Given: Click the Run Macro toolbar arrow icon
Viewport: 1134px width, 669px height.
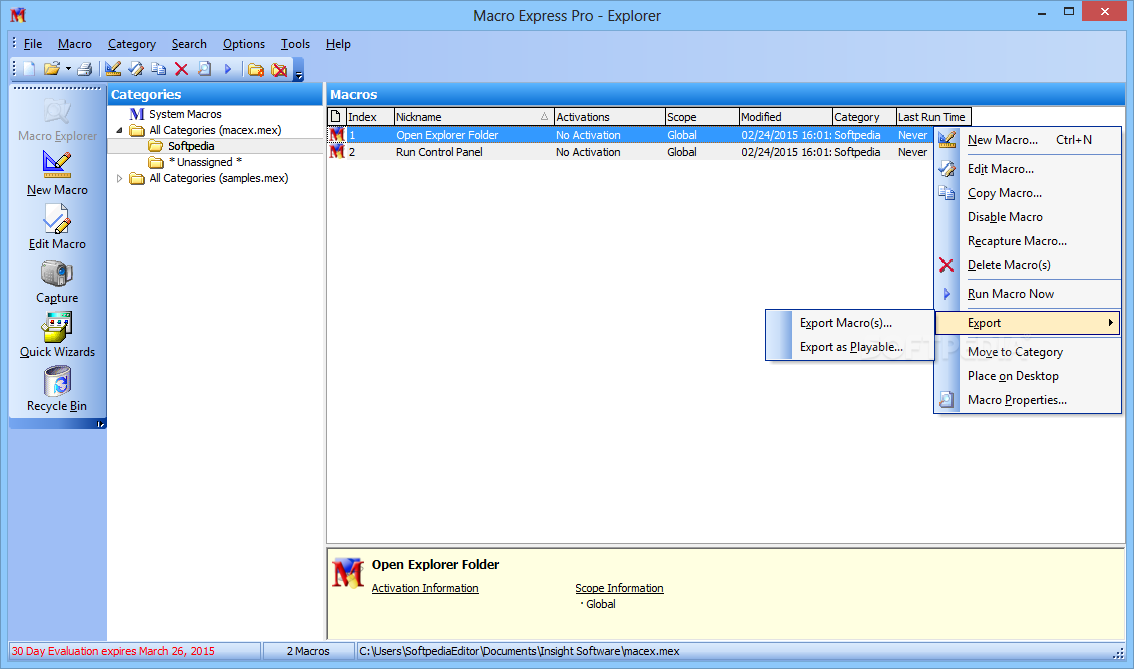Looking at the screenshot, I should coord(228,69).
